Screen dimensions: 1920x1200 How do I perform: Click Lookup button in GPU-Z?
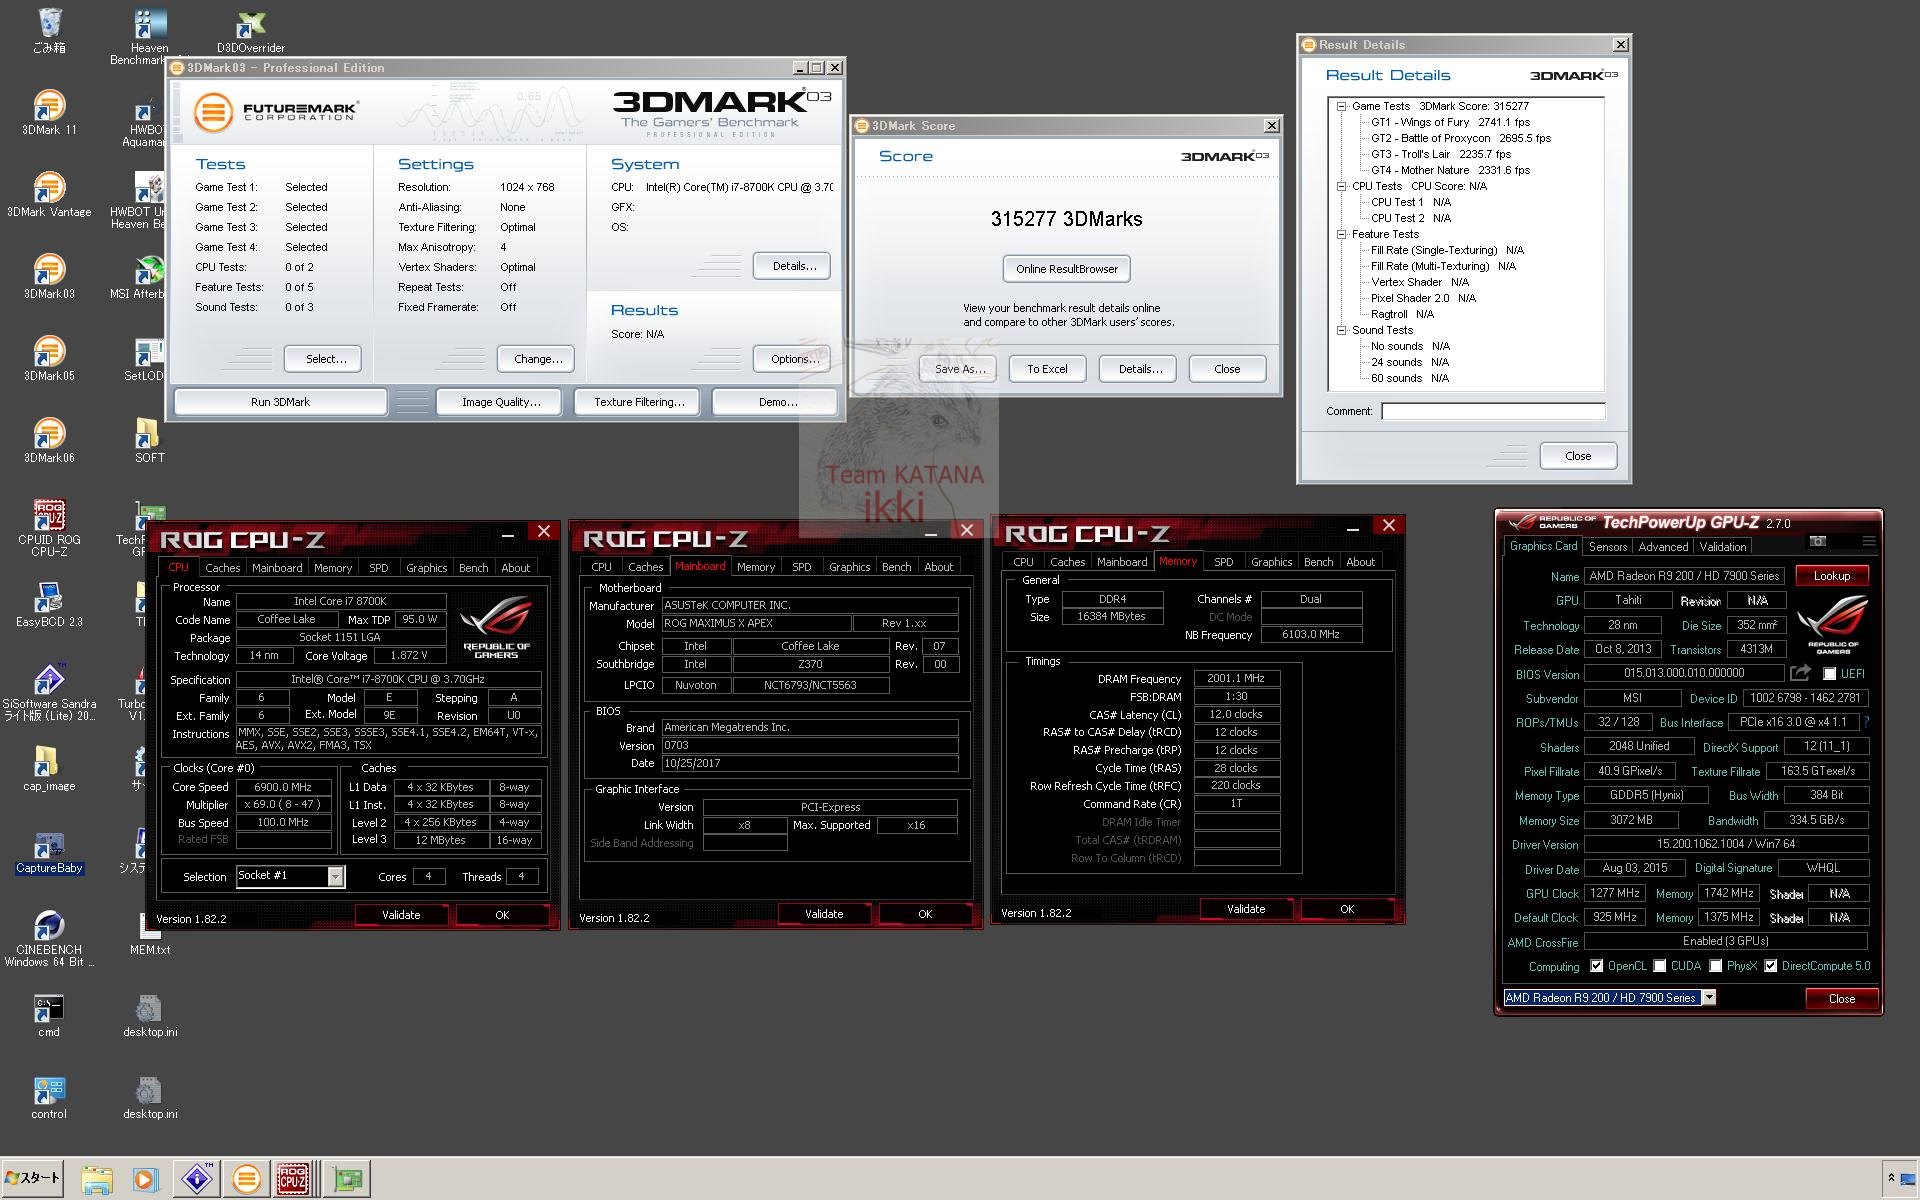click(1831, 576)
